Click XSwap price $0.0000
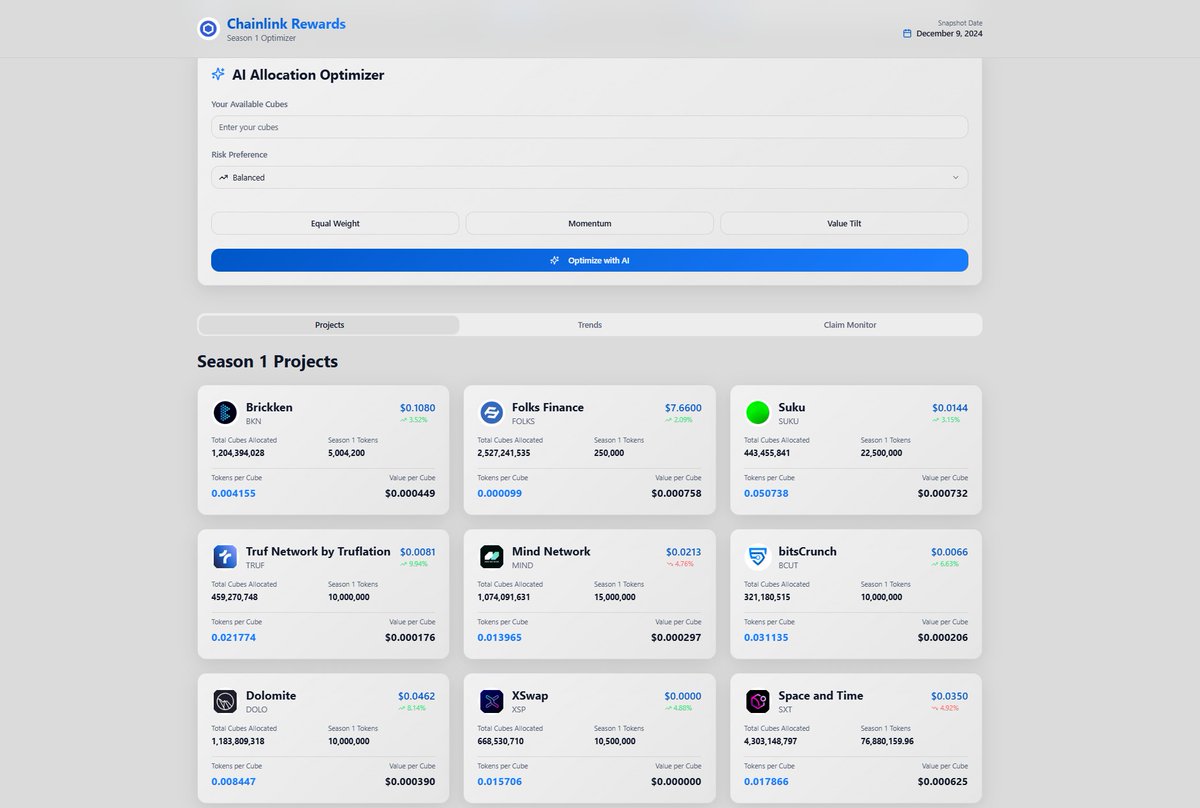Viewport: 1200px width, 808px height. (x=683, y=696)
